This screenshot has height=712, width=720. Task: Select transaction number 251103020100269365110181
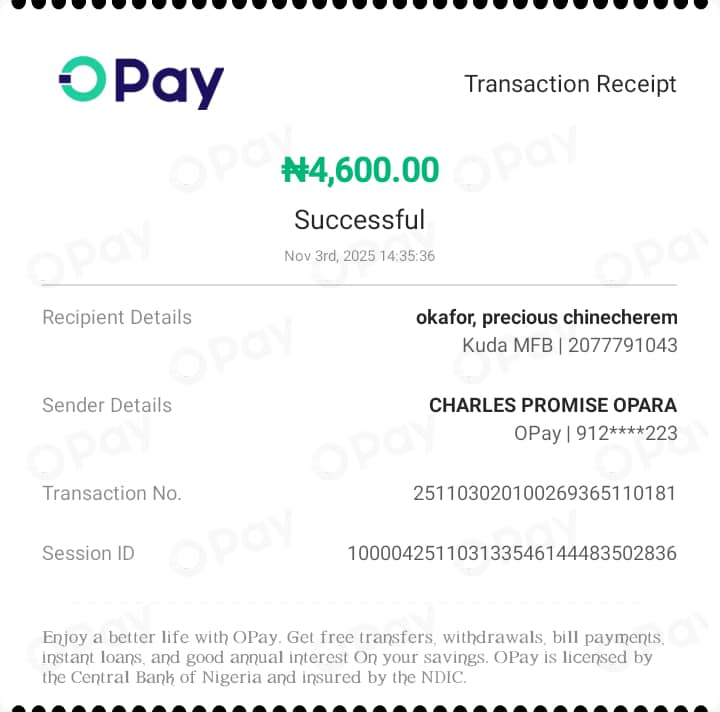(x=545, y=493)
